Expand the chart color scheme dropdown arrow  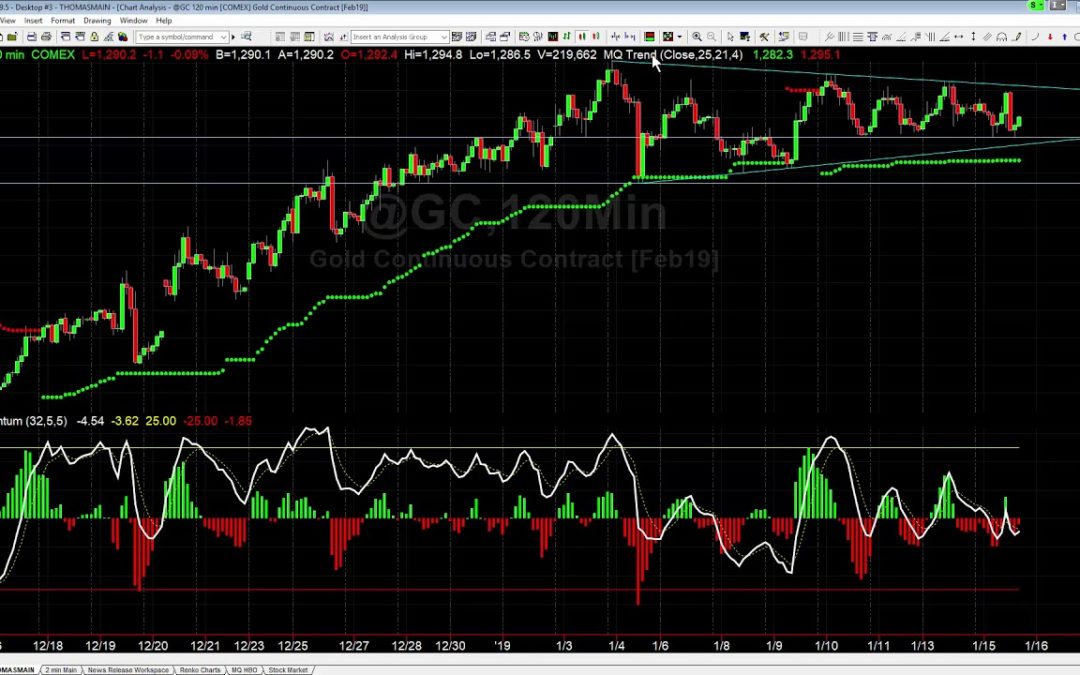pos(679,37)
